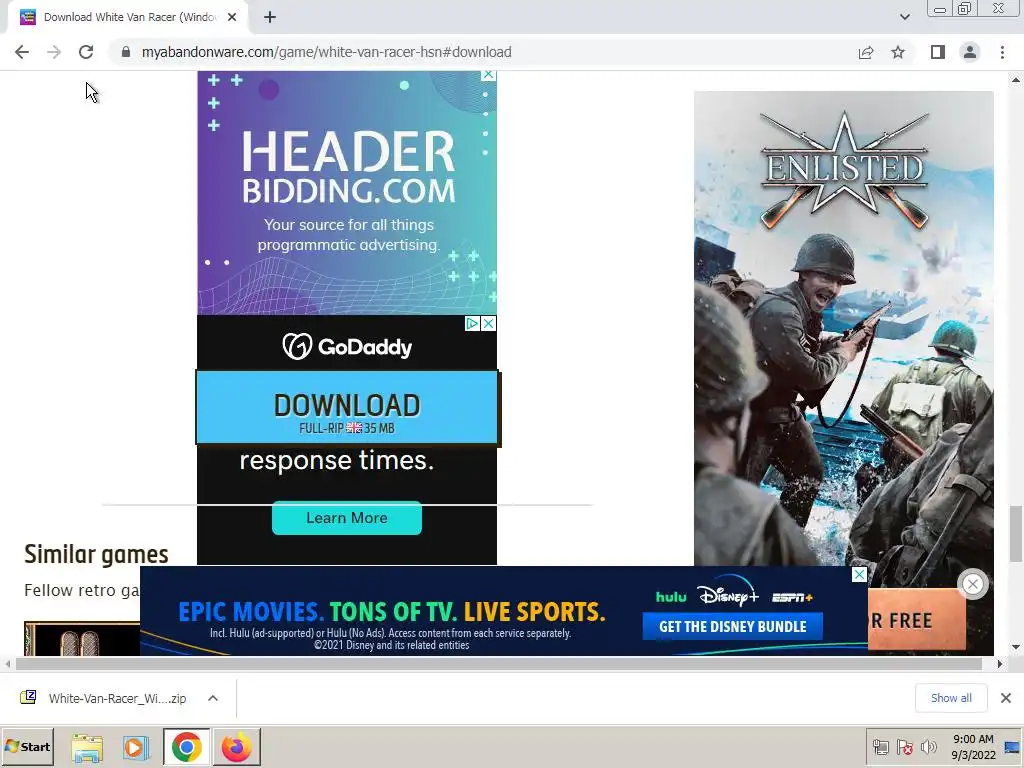Open the Windows Start menu

(27, 746)
